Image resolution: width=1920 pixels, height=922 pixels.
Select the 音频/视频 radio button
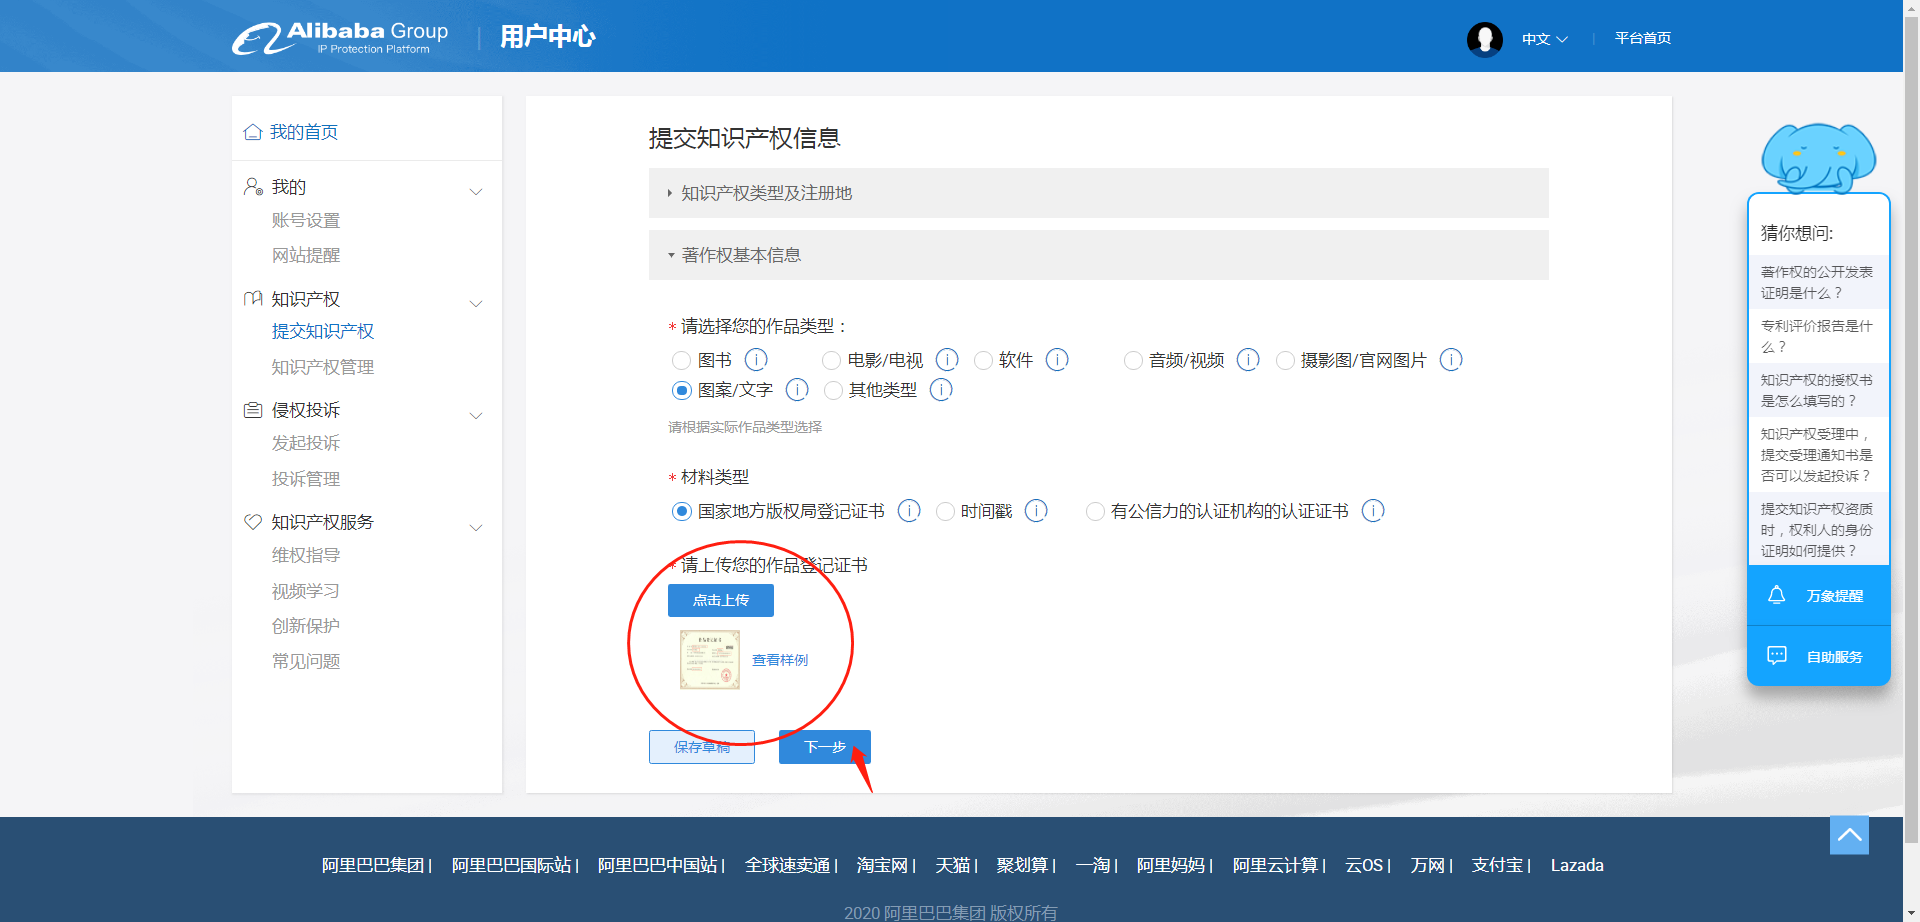tap(1133, 360)
